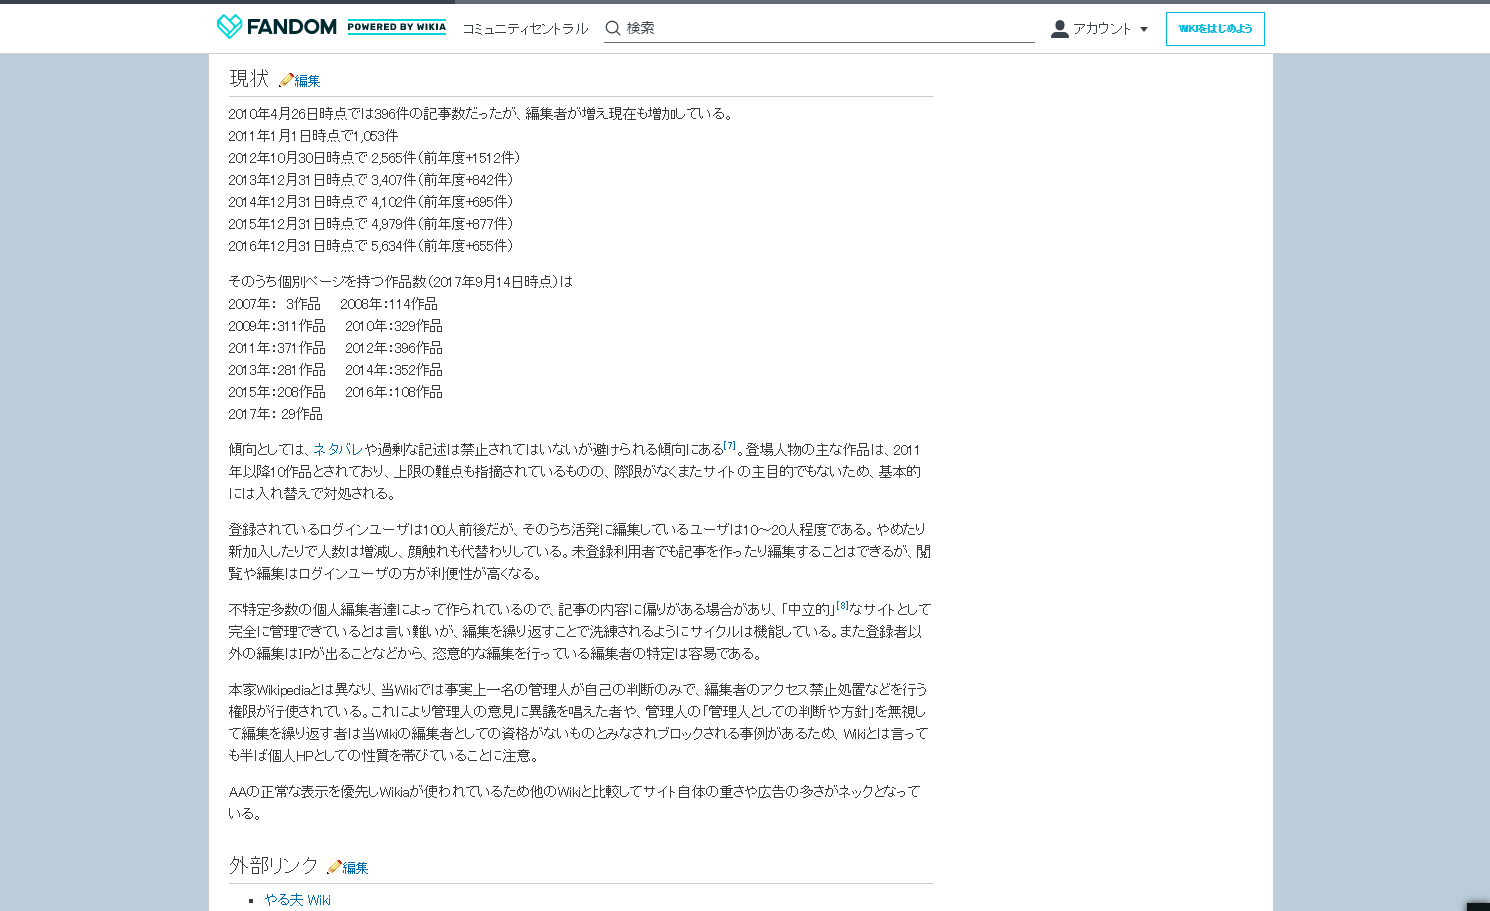1490x911 pixels.
Task: Click the account user avatar icon
Action: [1060, 29]
